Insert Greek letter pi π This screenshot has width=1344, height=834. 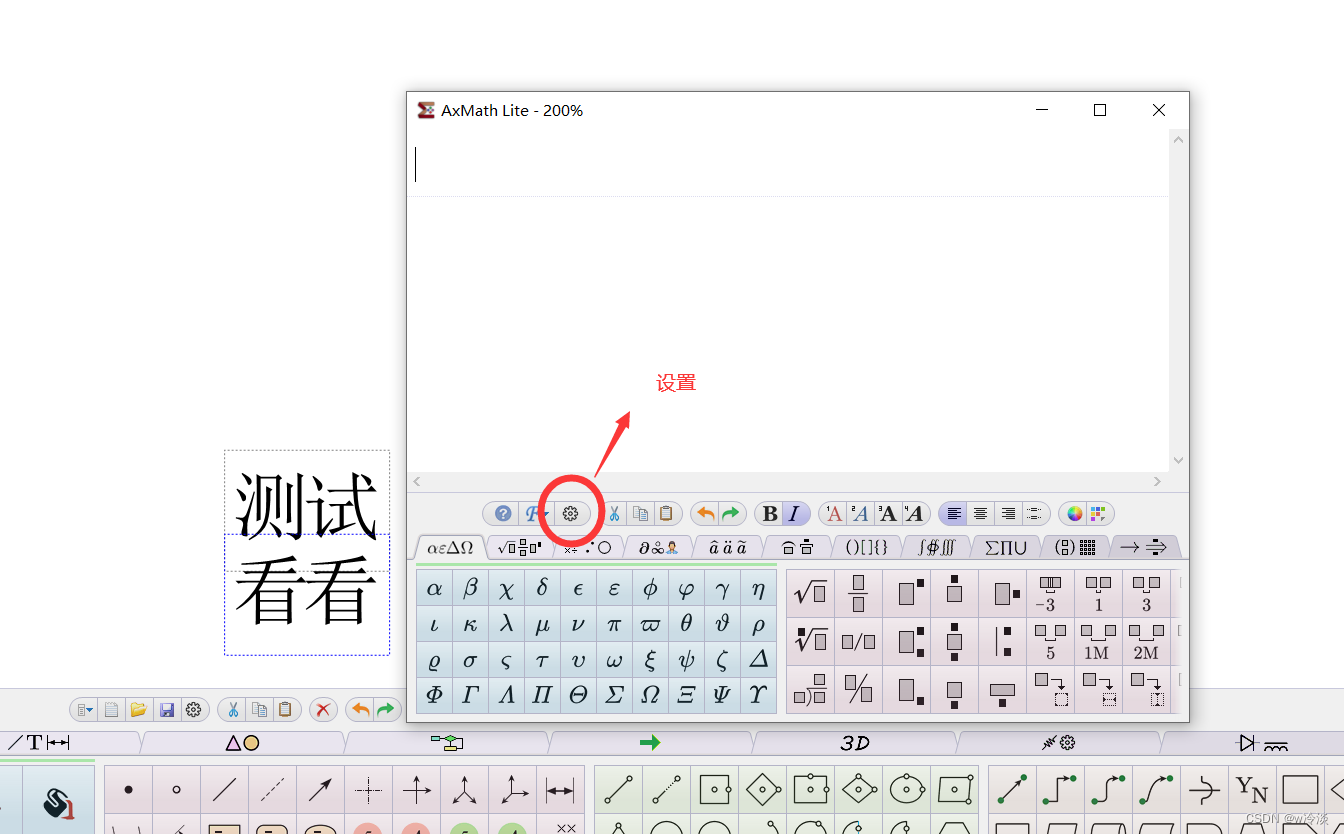point(614,624)
